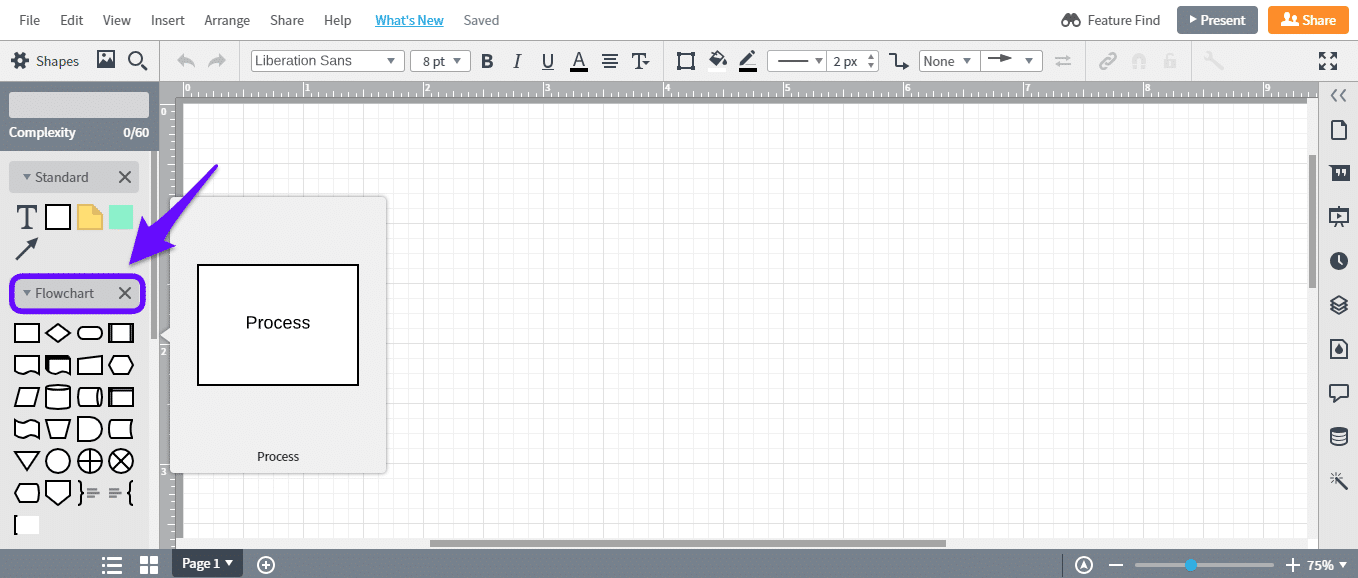This screenshot has width=1358, height=578.
Task: Open the Layers panel in right sidebar
Action: [x=1339, y=305]
